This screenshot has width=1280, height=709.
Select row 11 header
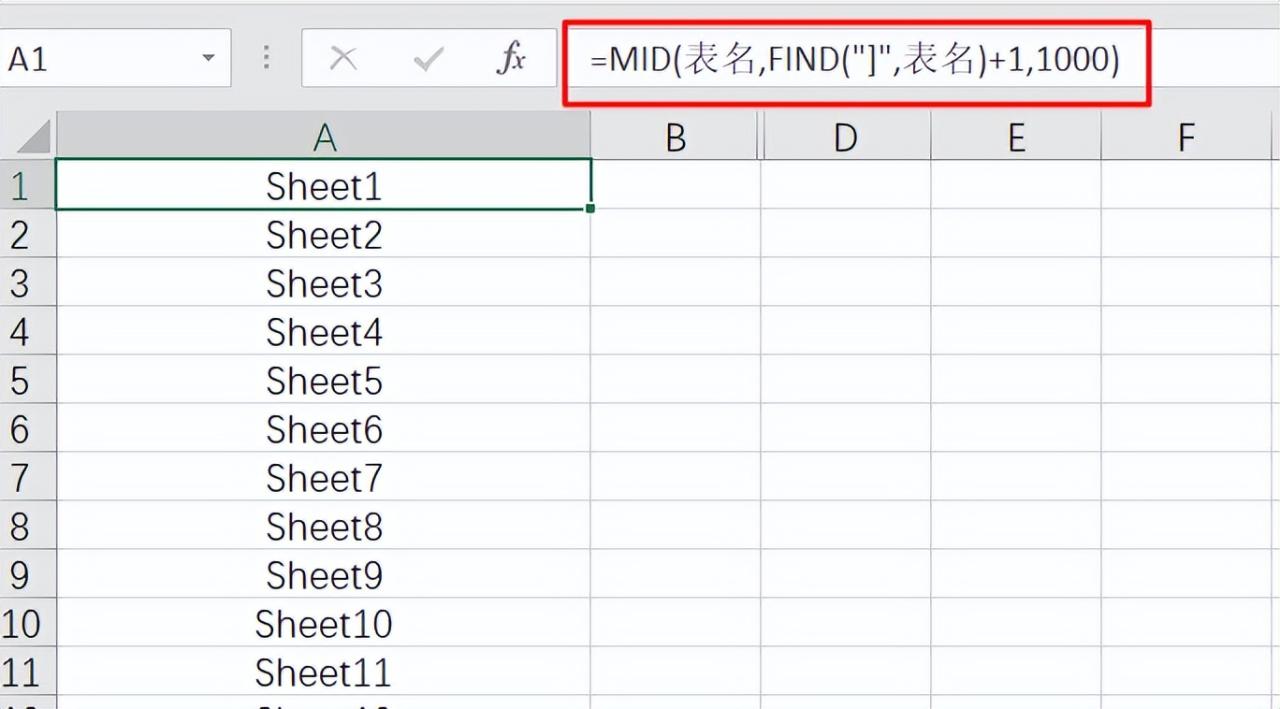click(x=28, y=672)
